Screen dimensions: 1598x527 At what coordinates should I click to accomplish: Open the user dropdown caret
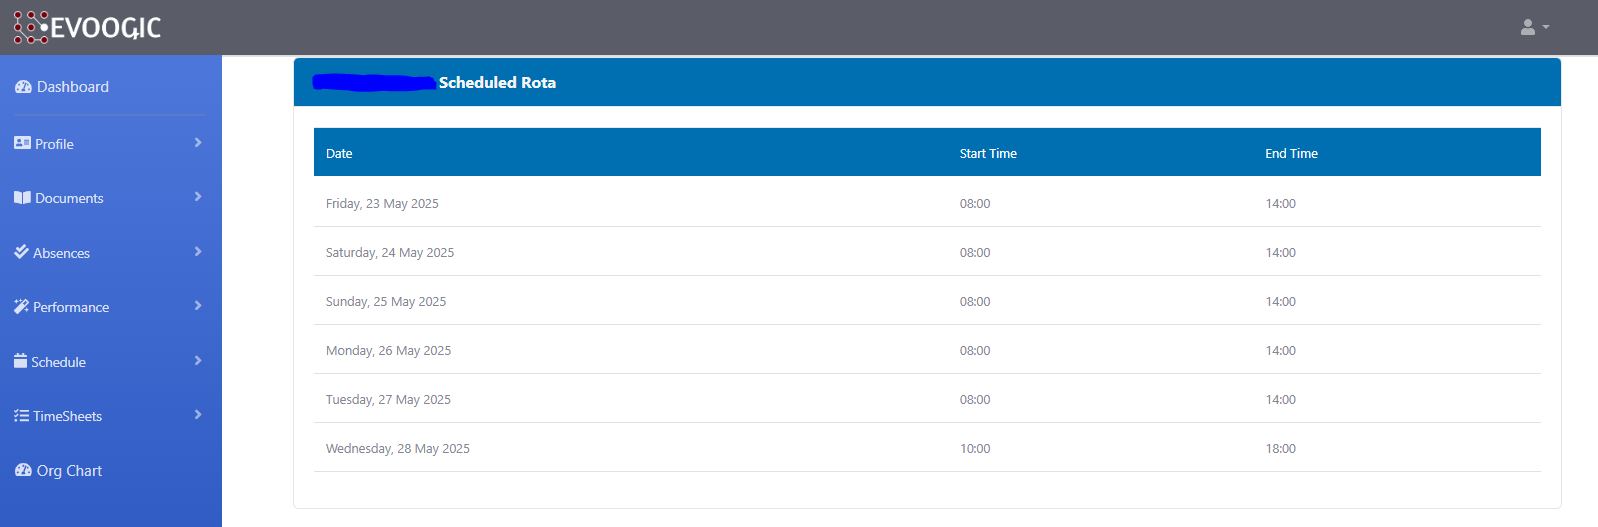1546,27
